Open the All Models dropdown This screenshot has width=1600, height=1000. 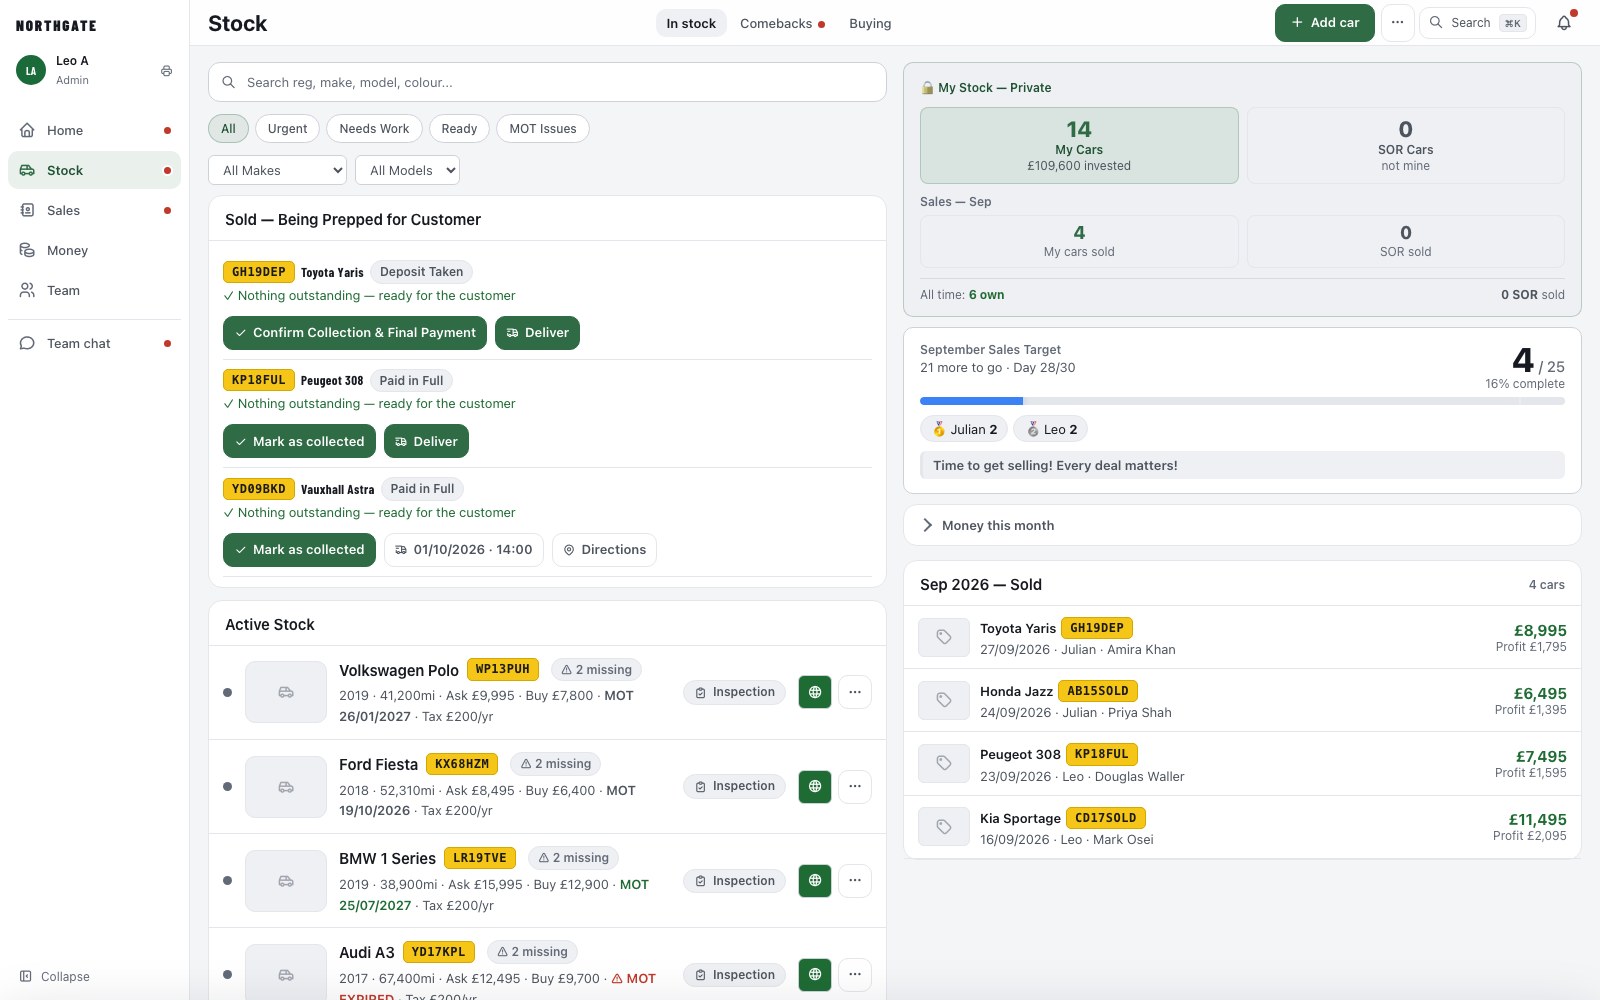click(408, 170)
